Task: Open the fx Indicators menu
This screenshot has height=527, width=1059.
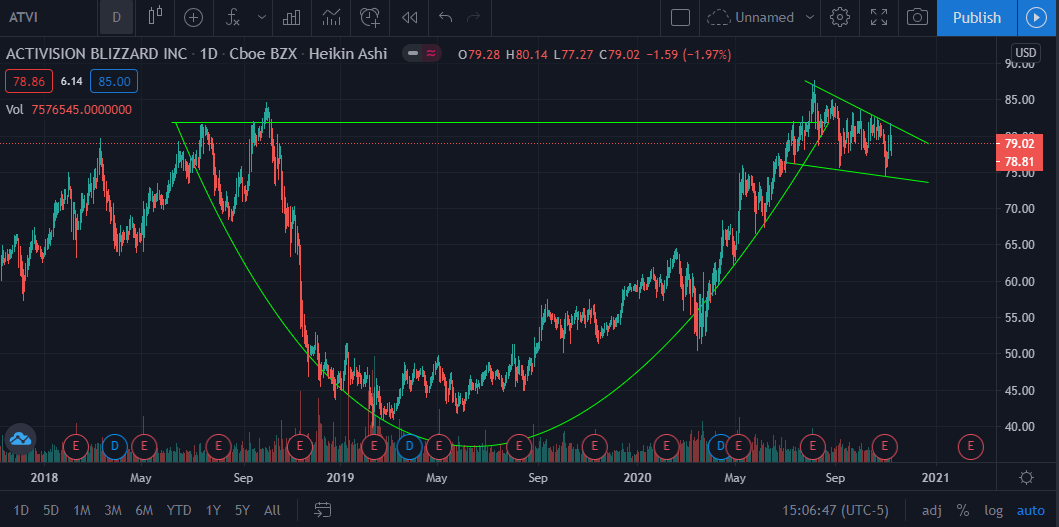Action: (233, 17)
